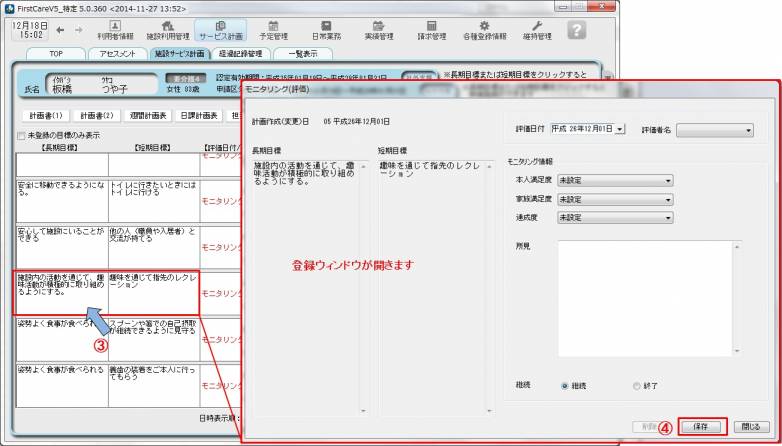Select the 終了 radio button
The image size is (782, 446).
click(636, 385)
